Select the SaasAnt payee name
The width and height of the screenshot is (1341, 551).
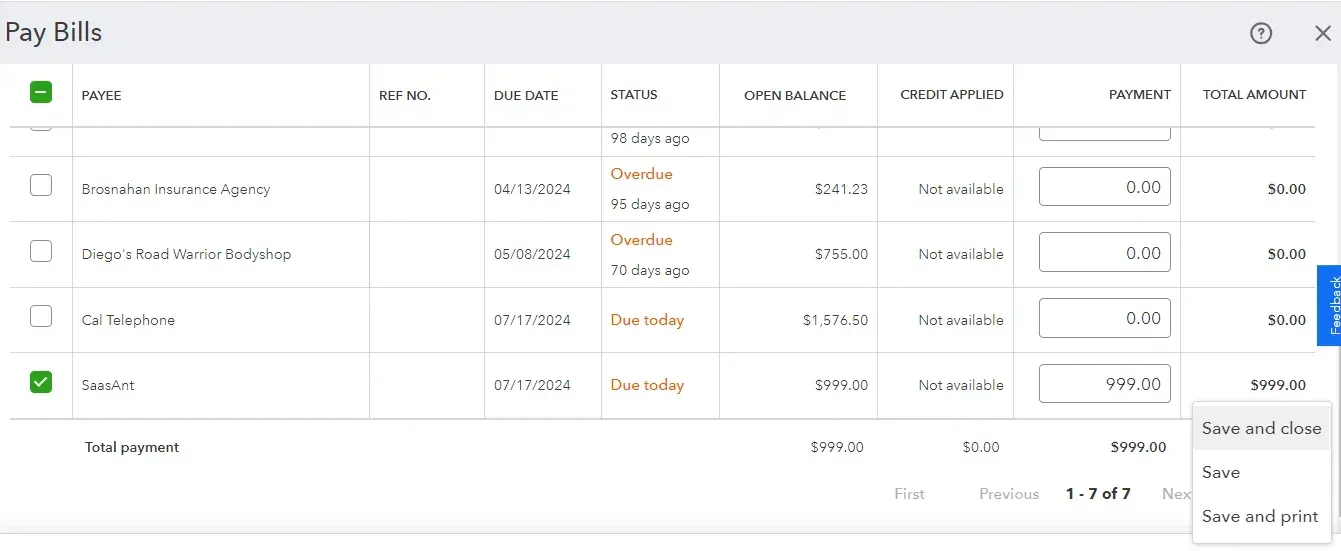click(108, 385)
